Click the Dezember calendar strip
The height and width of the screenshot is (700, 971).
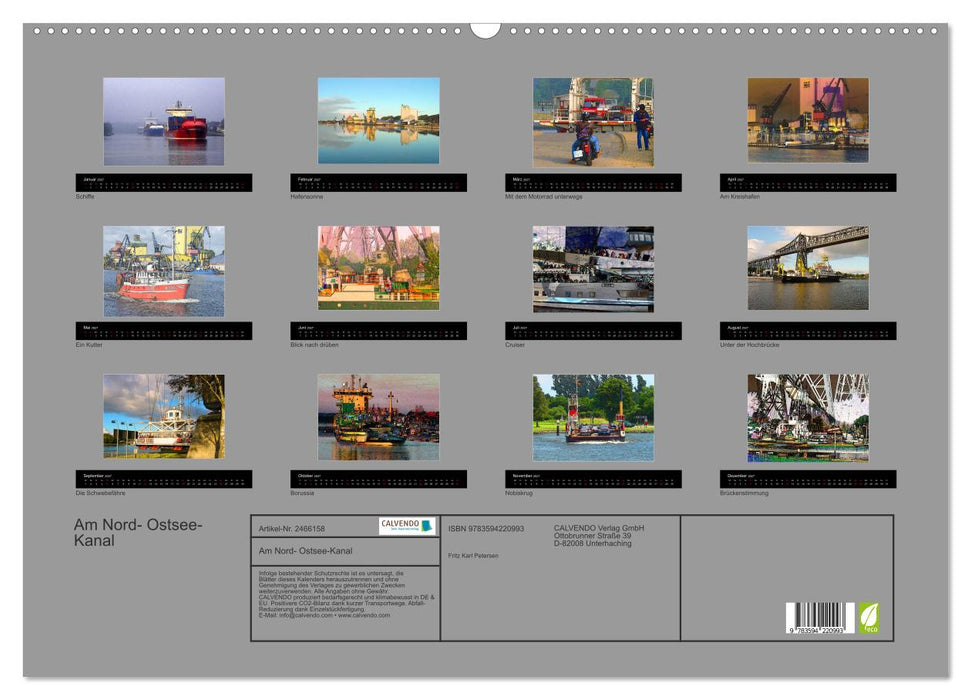click(808, 479)
